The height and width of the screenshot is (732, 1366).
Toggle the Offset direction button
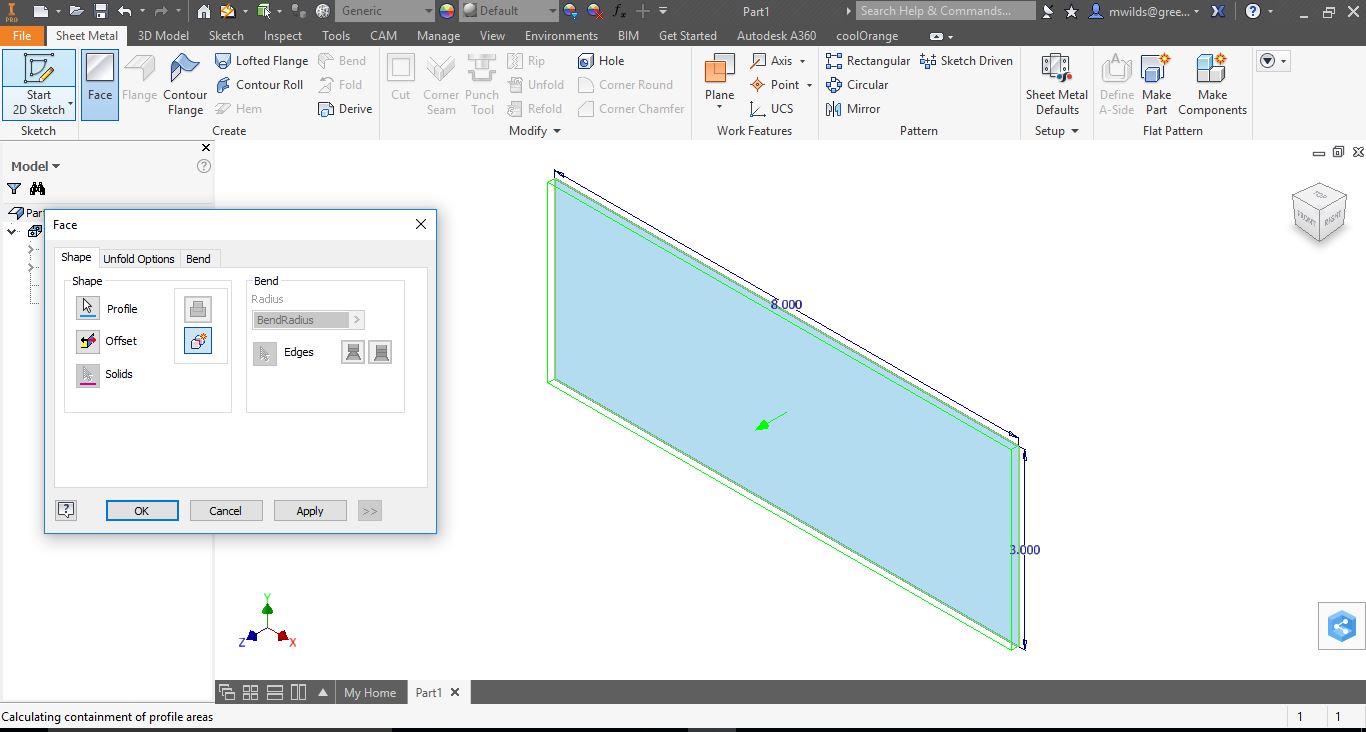click(88, 341)
